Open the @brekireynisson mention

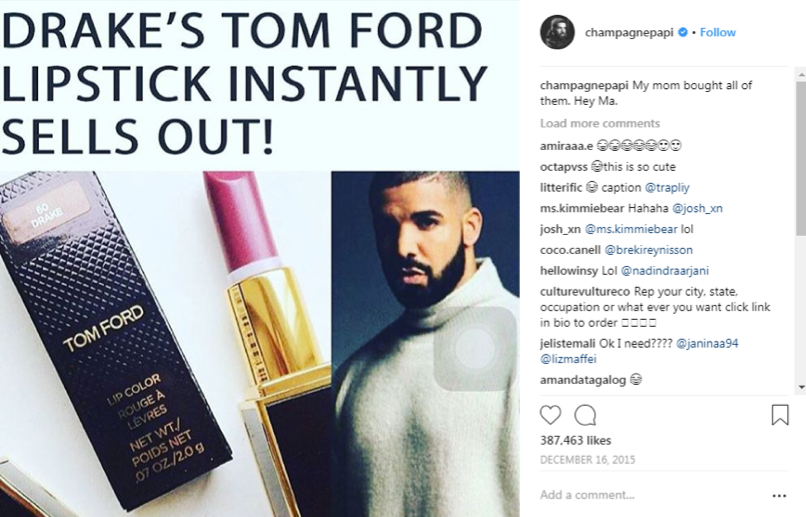click(x=648, y=250)
